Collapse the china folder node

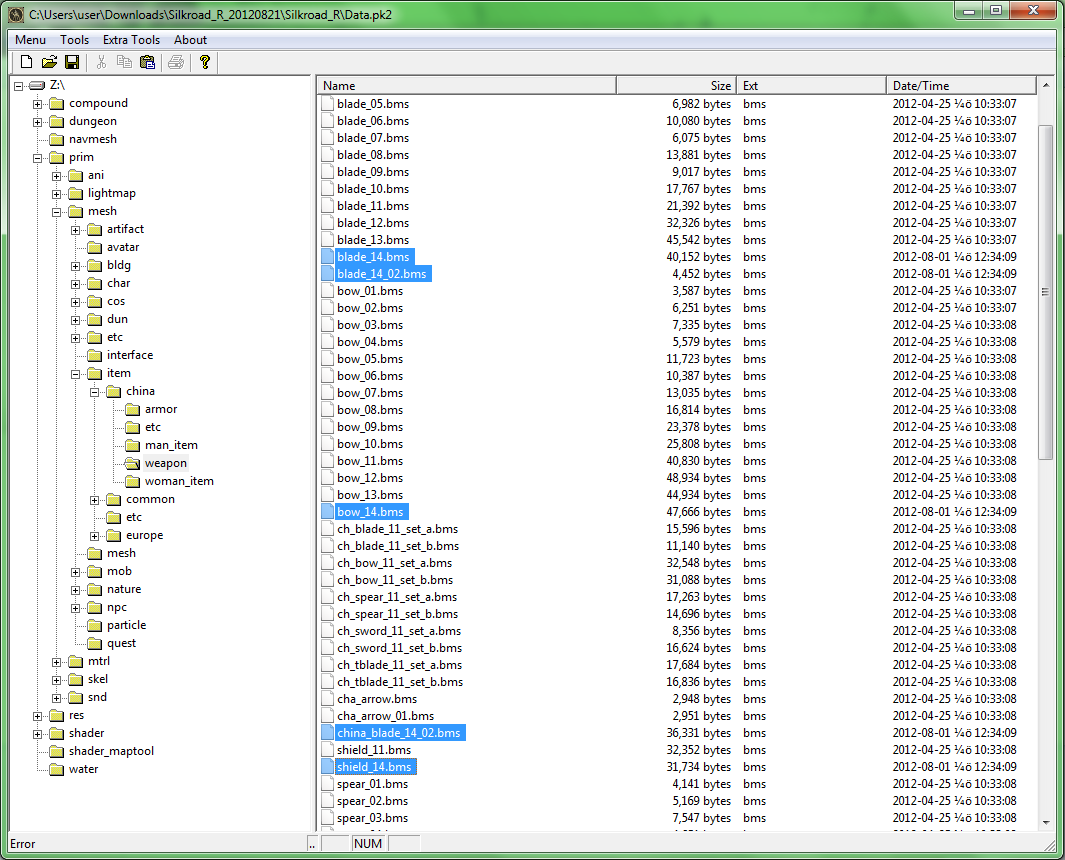(94, 391)
